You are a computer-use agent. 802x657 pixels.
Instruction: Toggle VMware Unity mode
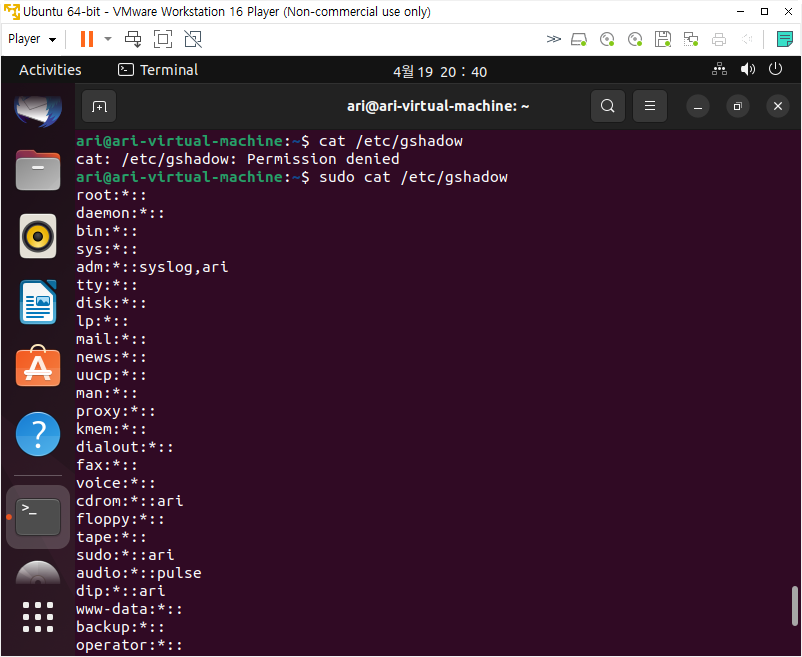(x=193, y=39)
